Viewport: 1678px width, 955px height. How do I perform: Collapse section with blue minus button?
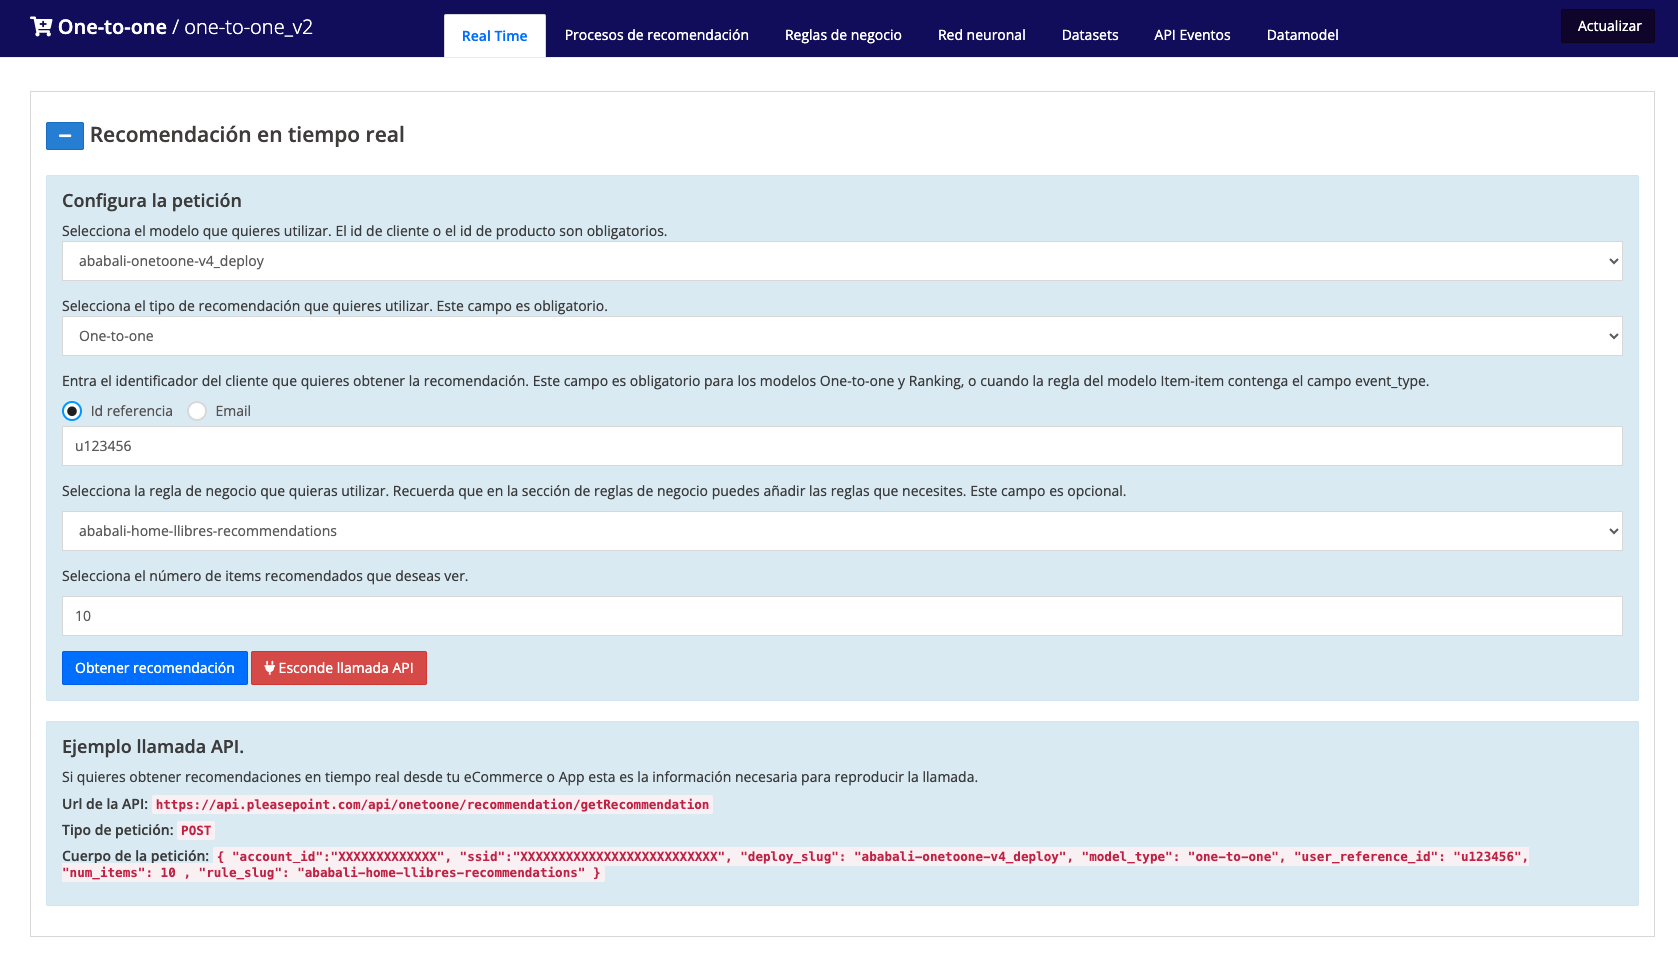pyautogui.click(x=65, y=136)
